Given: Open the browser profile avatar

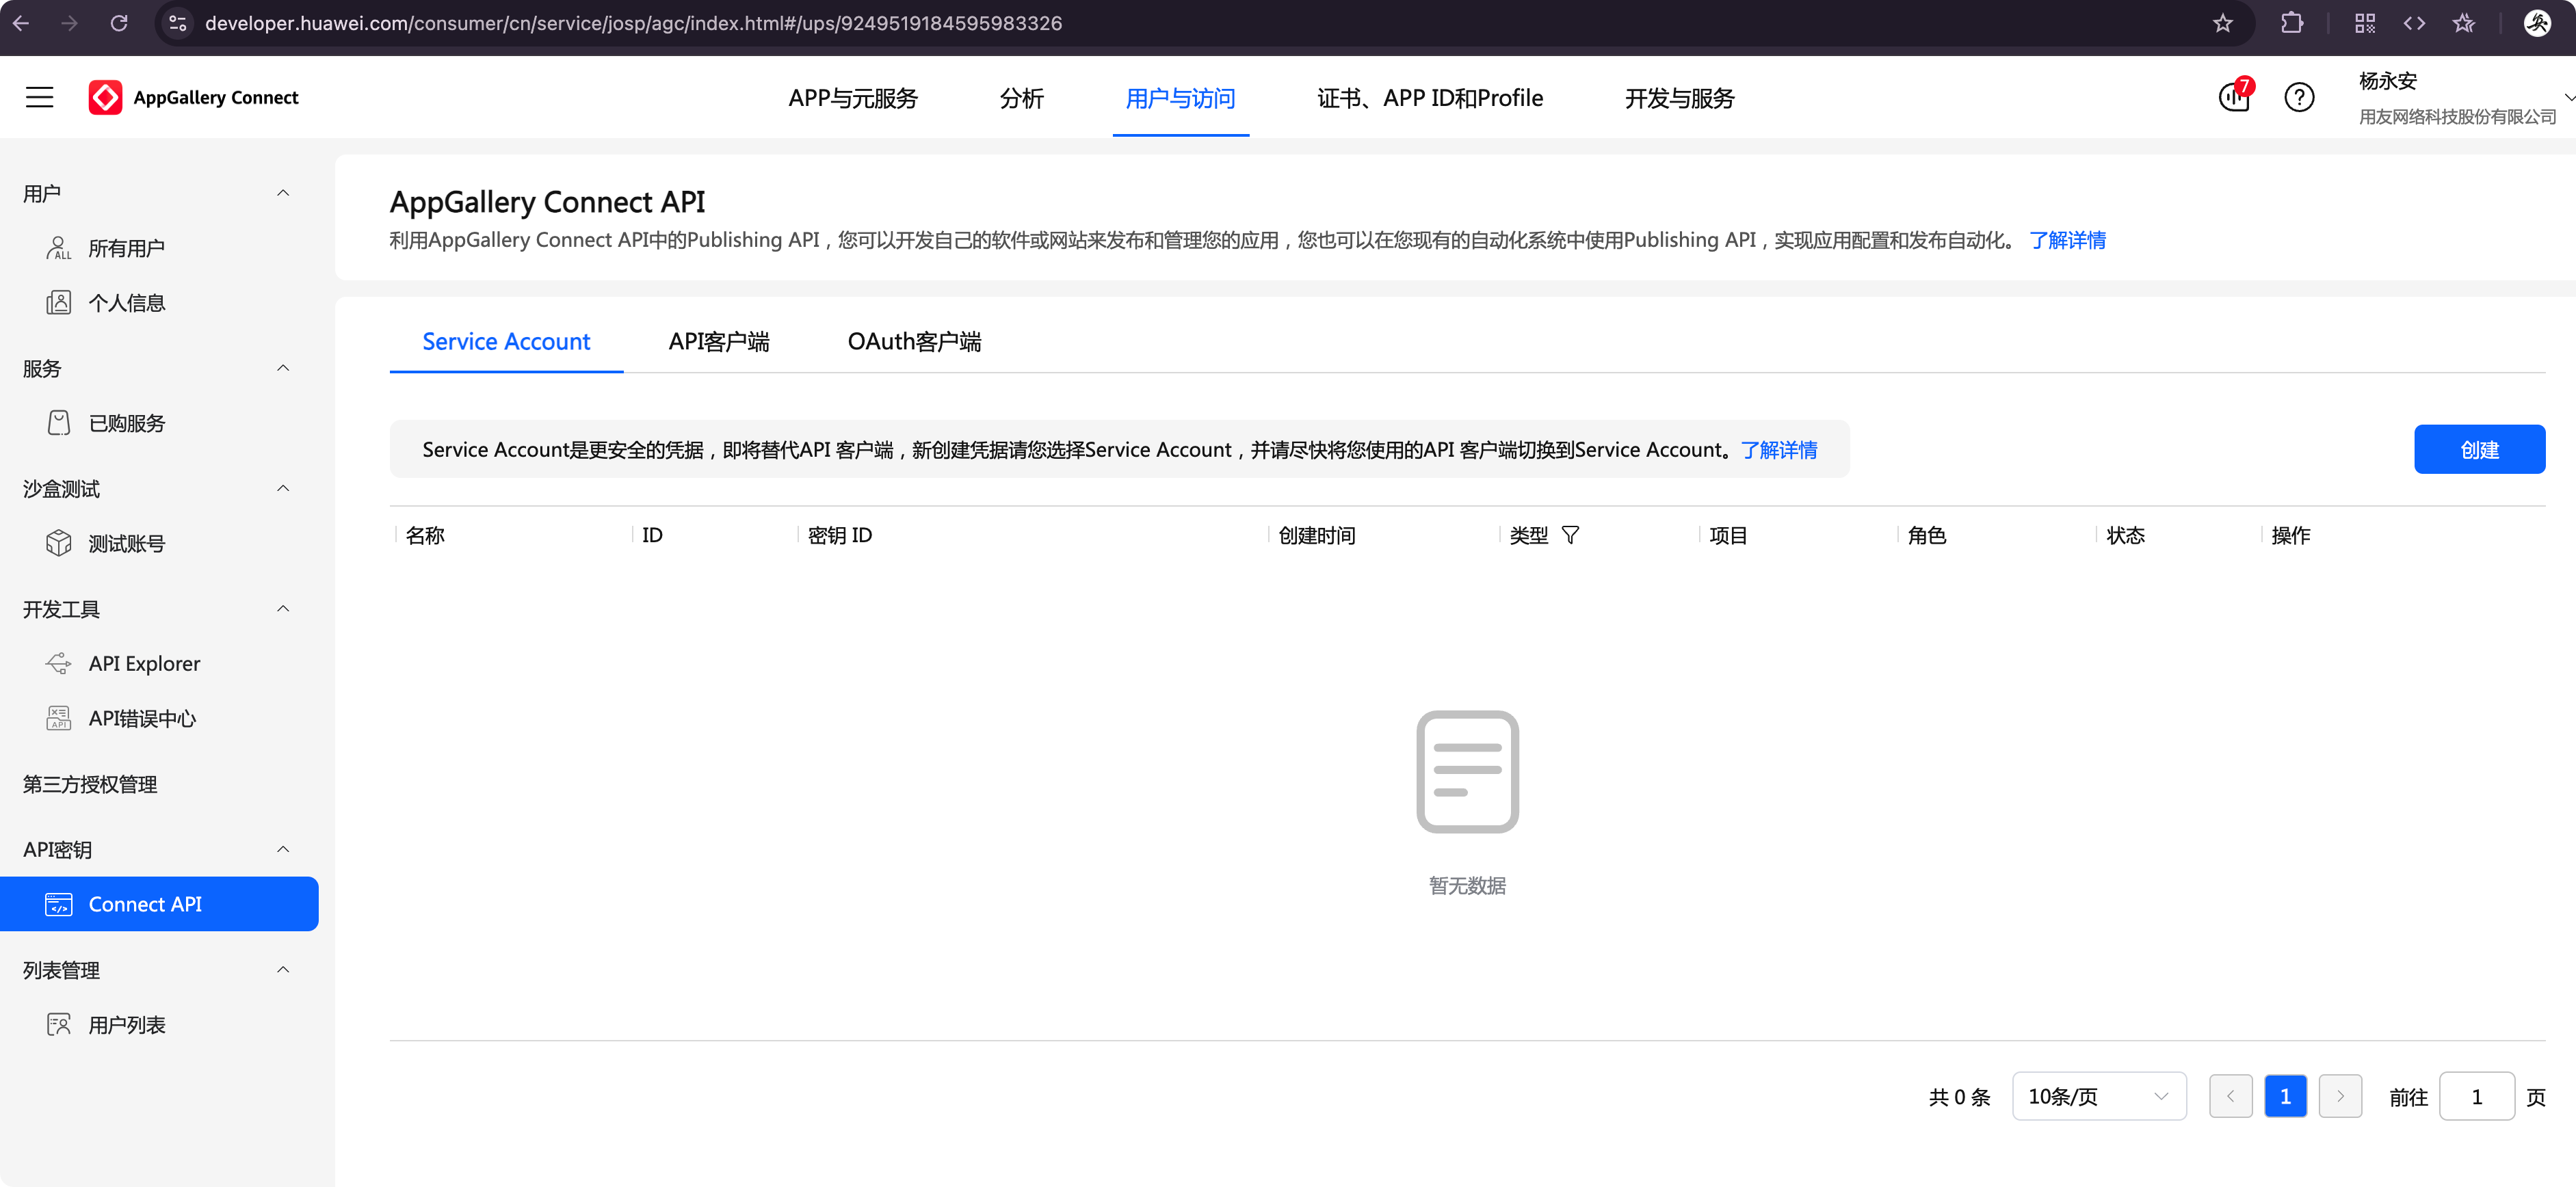Looking at the screenshot, I should 2537,23.
